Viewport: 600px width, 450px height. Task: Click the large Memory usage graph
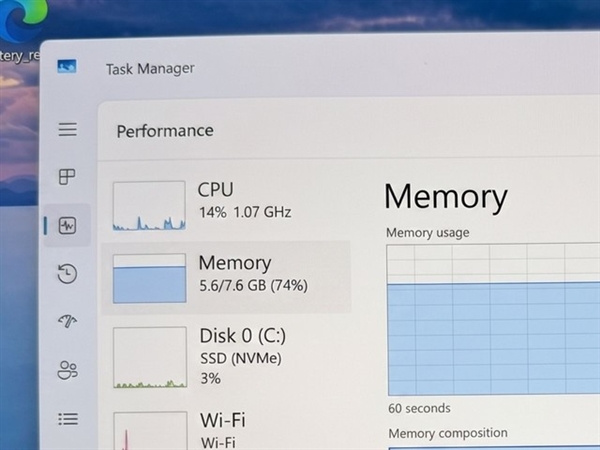(x=493, y=320)
